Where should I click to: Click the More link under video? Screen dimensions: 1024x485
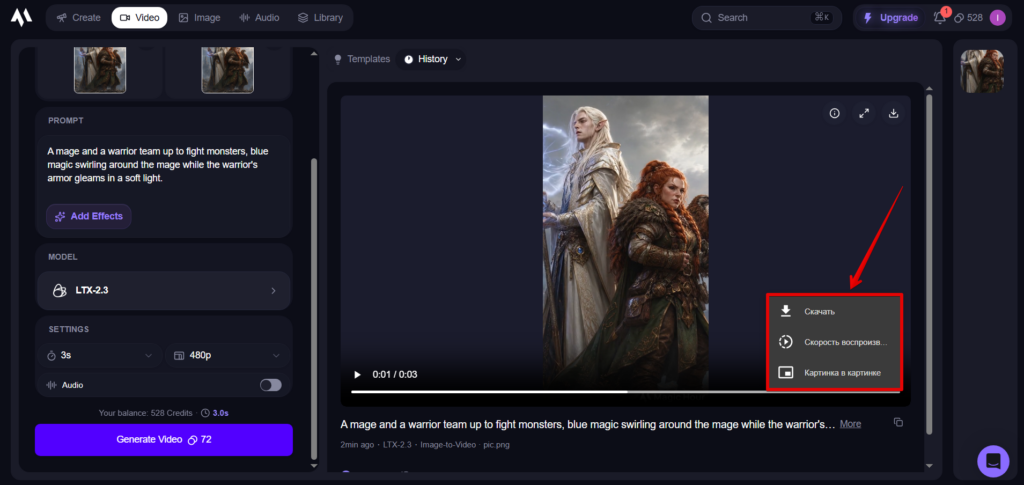(850, 424)
